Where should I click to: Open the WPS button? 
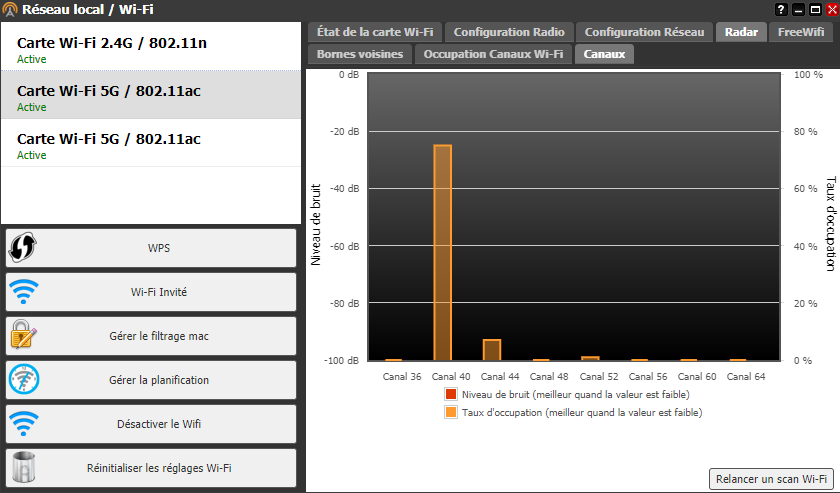coord(151,248)
